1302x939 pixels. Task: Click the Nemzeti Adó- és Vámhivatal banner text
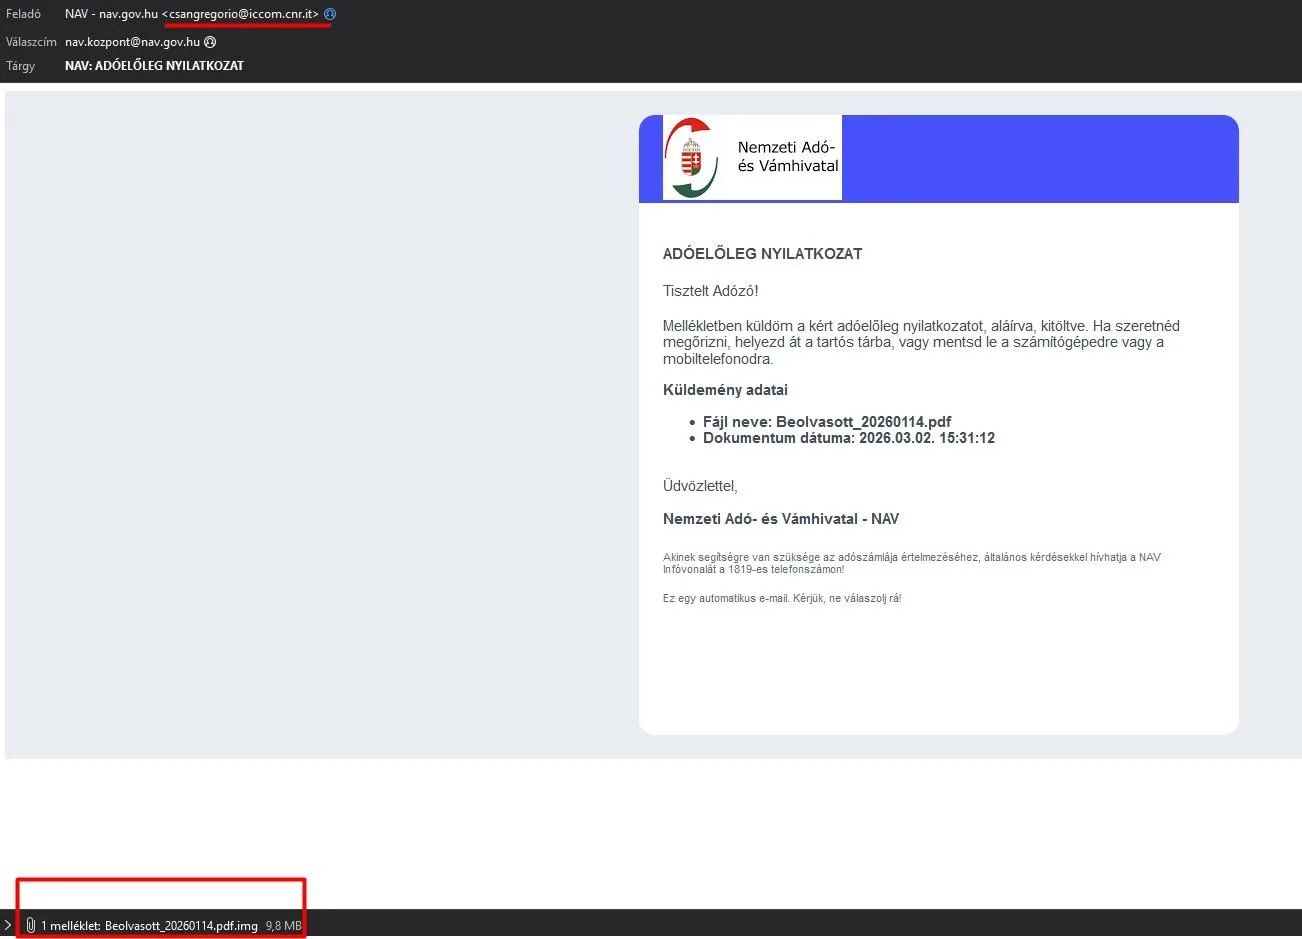(787, 157)
